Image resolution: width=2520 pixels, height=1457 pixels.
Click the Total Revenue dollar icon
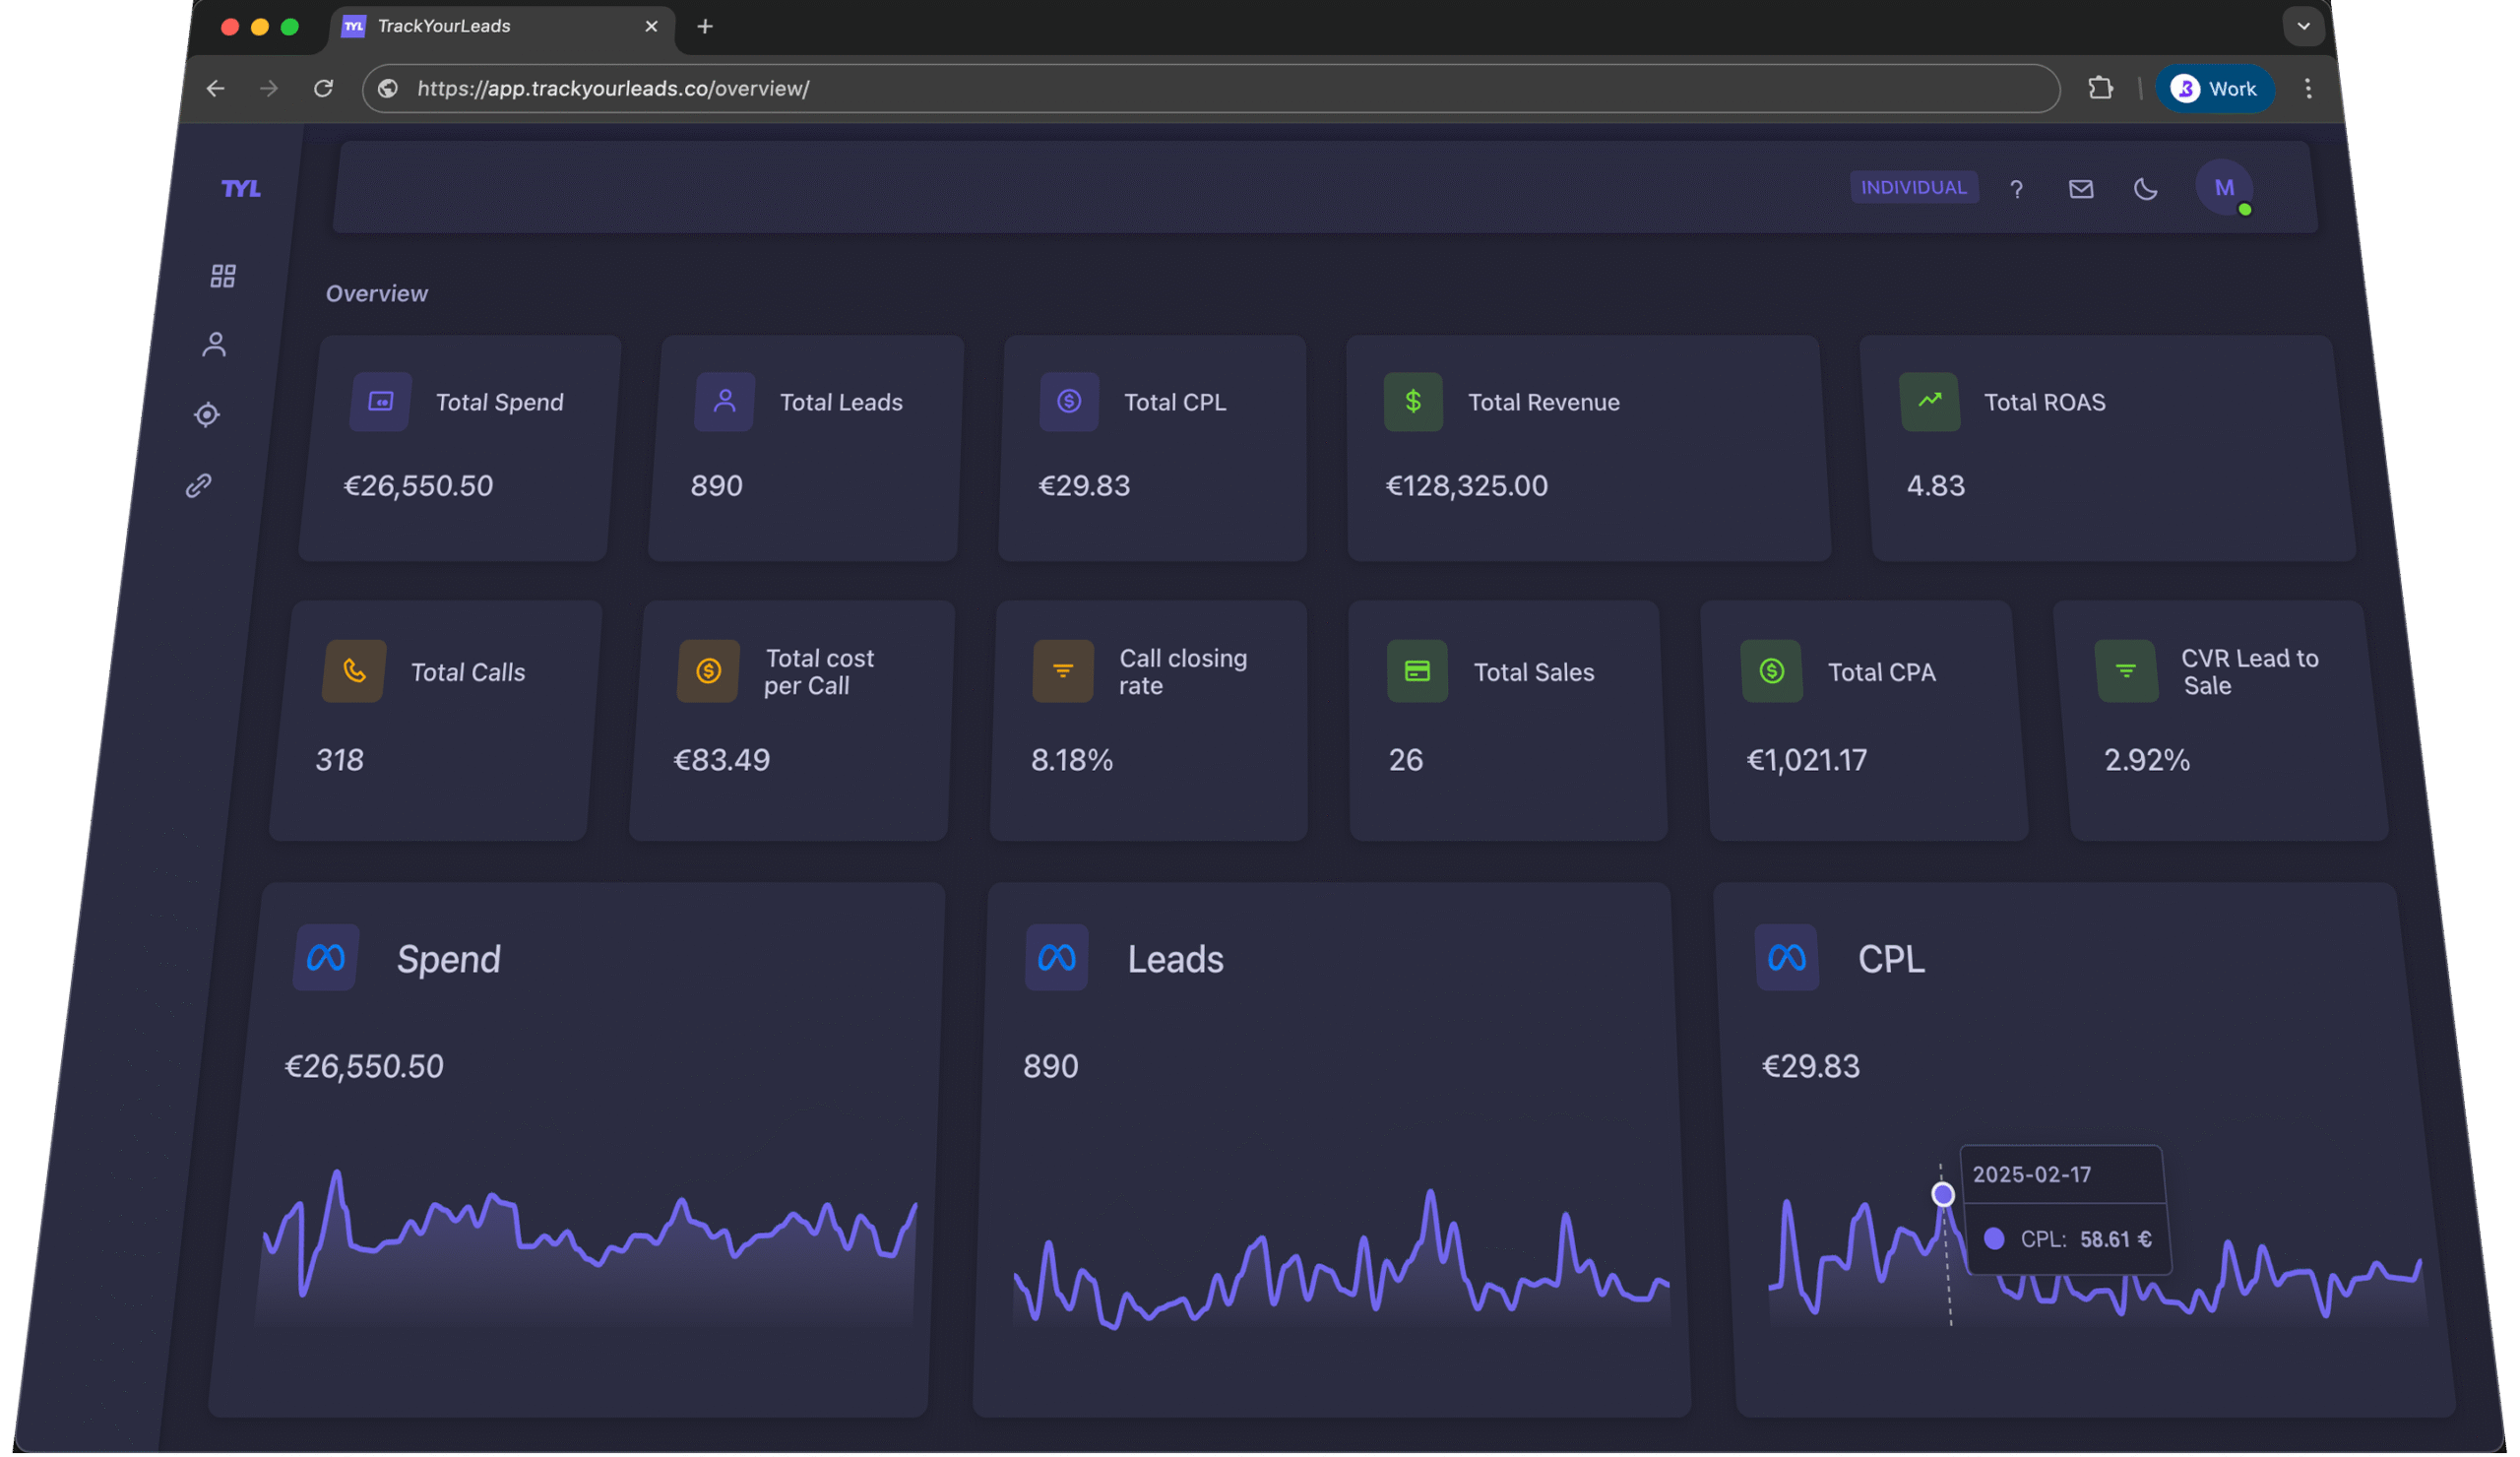1412,402
